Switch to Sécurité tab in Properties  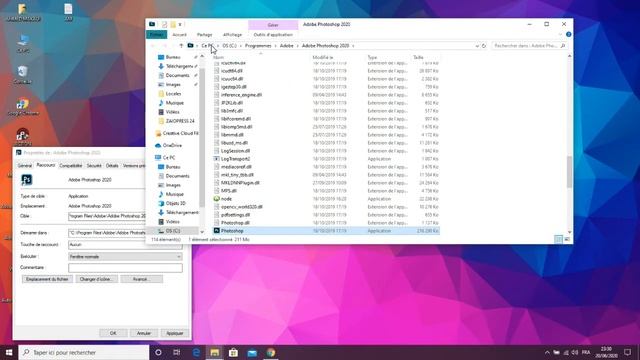94,166
